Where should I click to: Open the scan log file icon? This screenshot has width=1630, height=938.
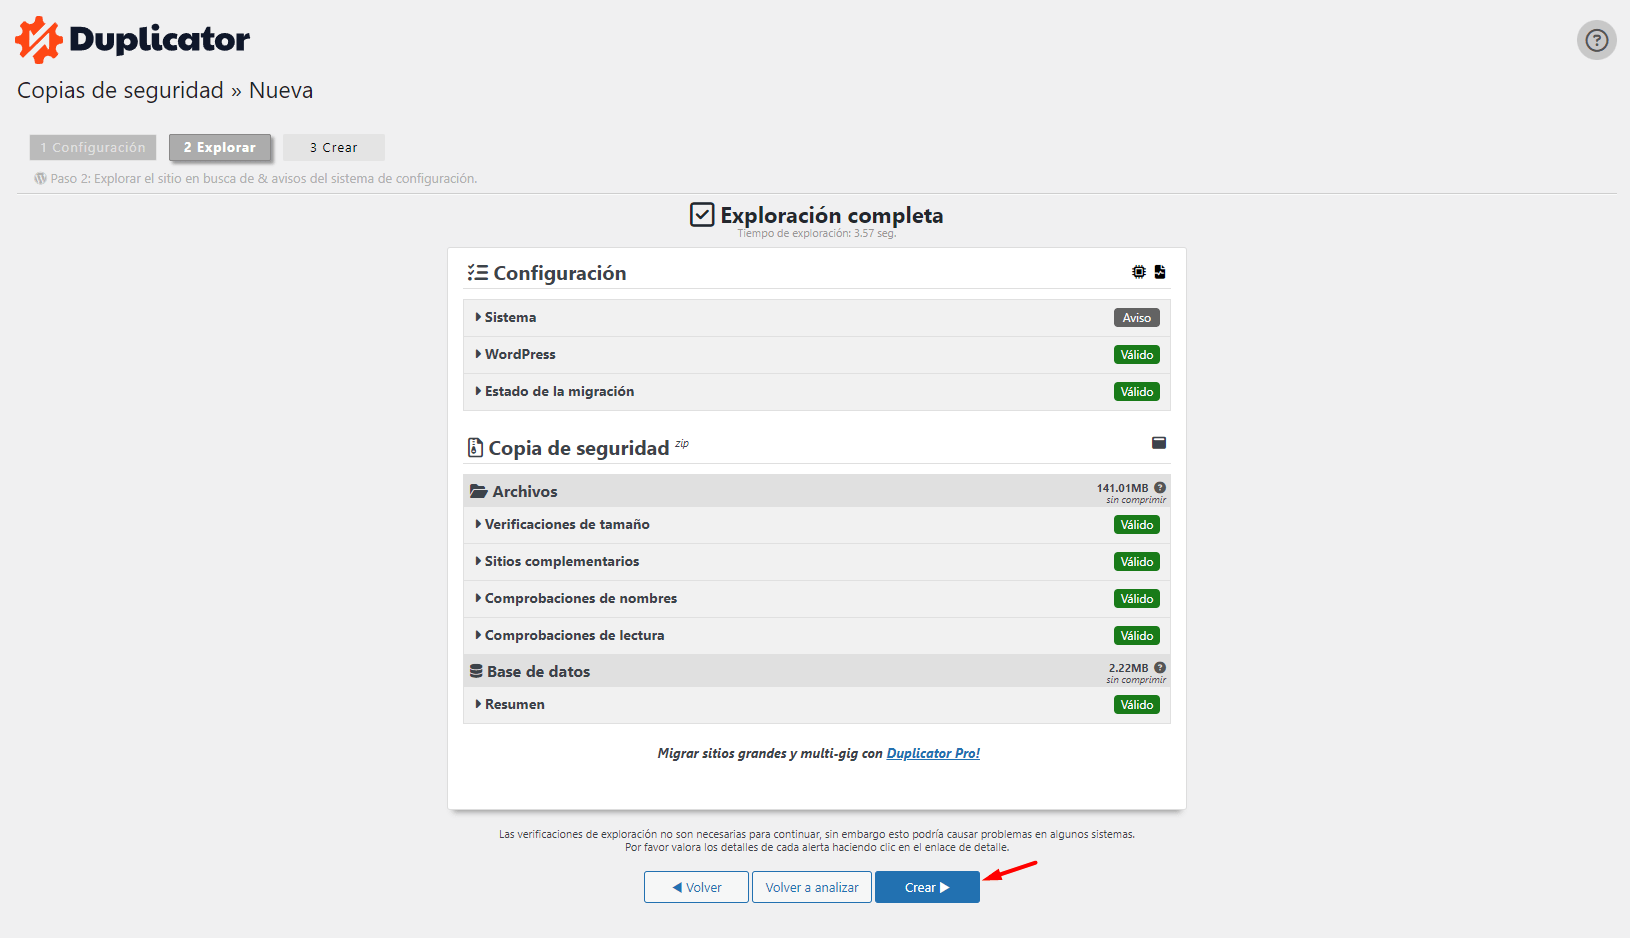(1160, 272)
